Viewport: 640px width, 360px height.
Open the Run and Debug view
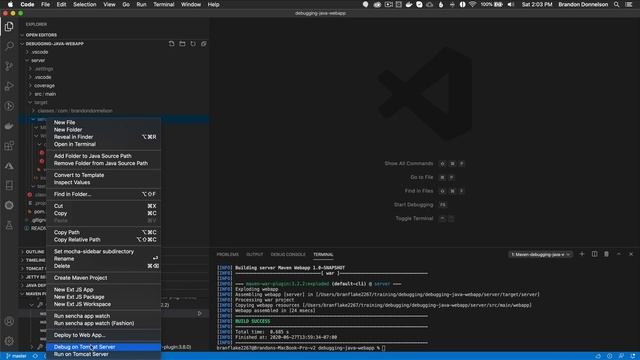click(x=9, y=86)
